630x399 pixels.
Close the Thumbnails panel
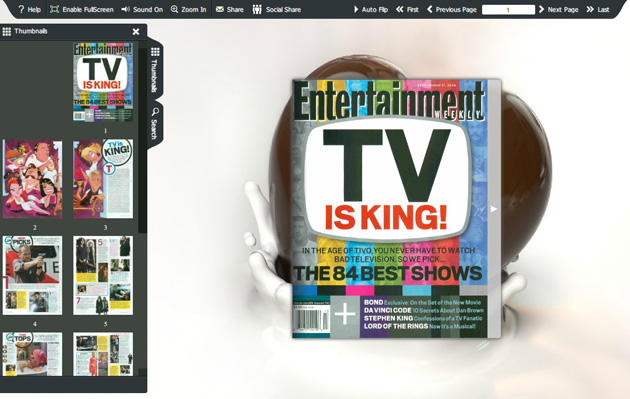pos(136,31)
